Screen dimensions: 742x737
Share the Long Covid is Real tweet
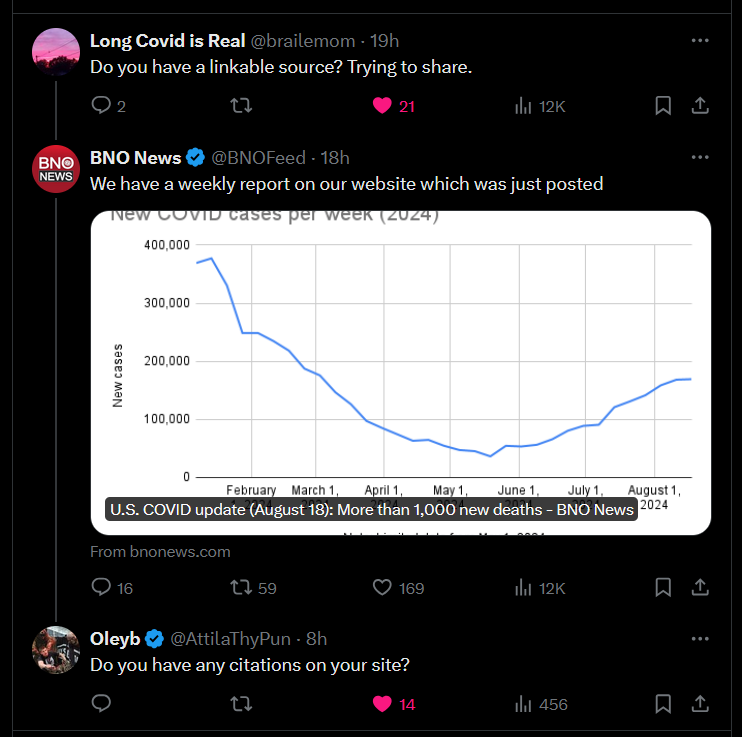pos(700,106)
